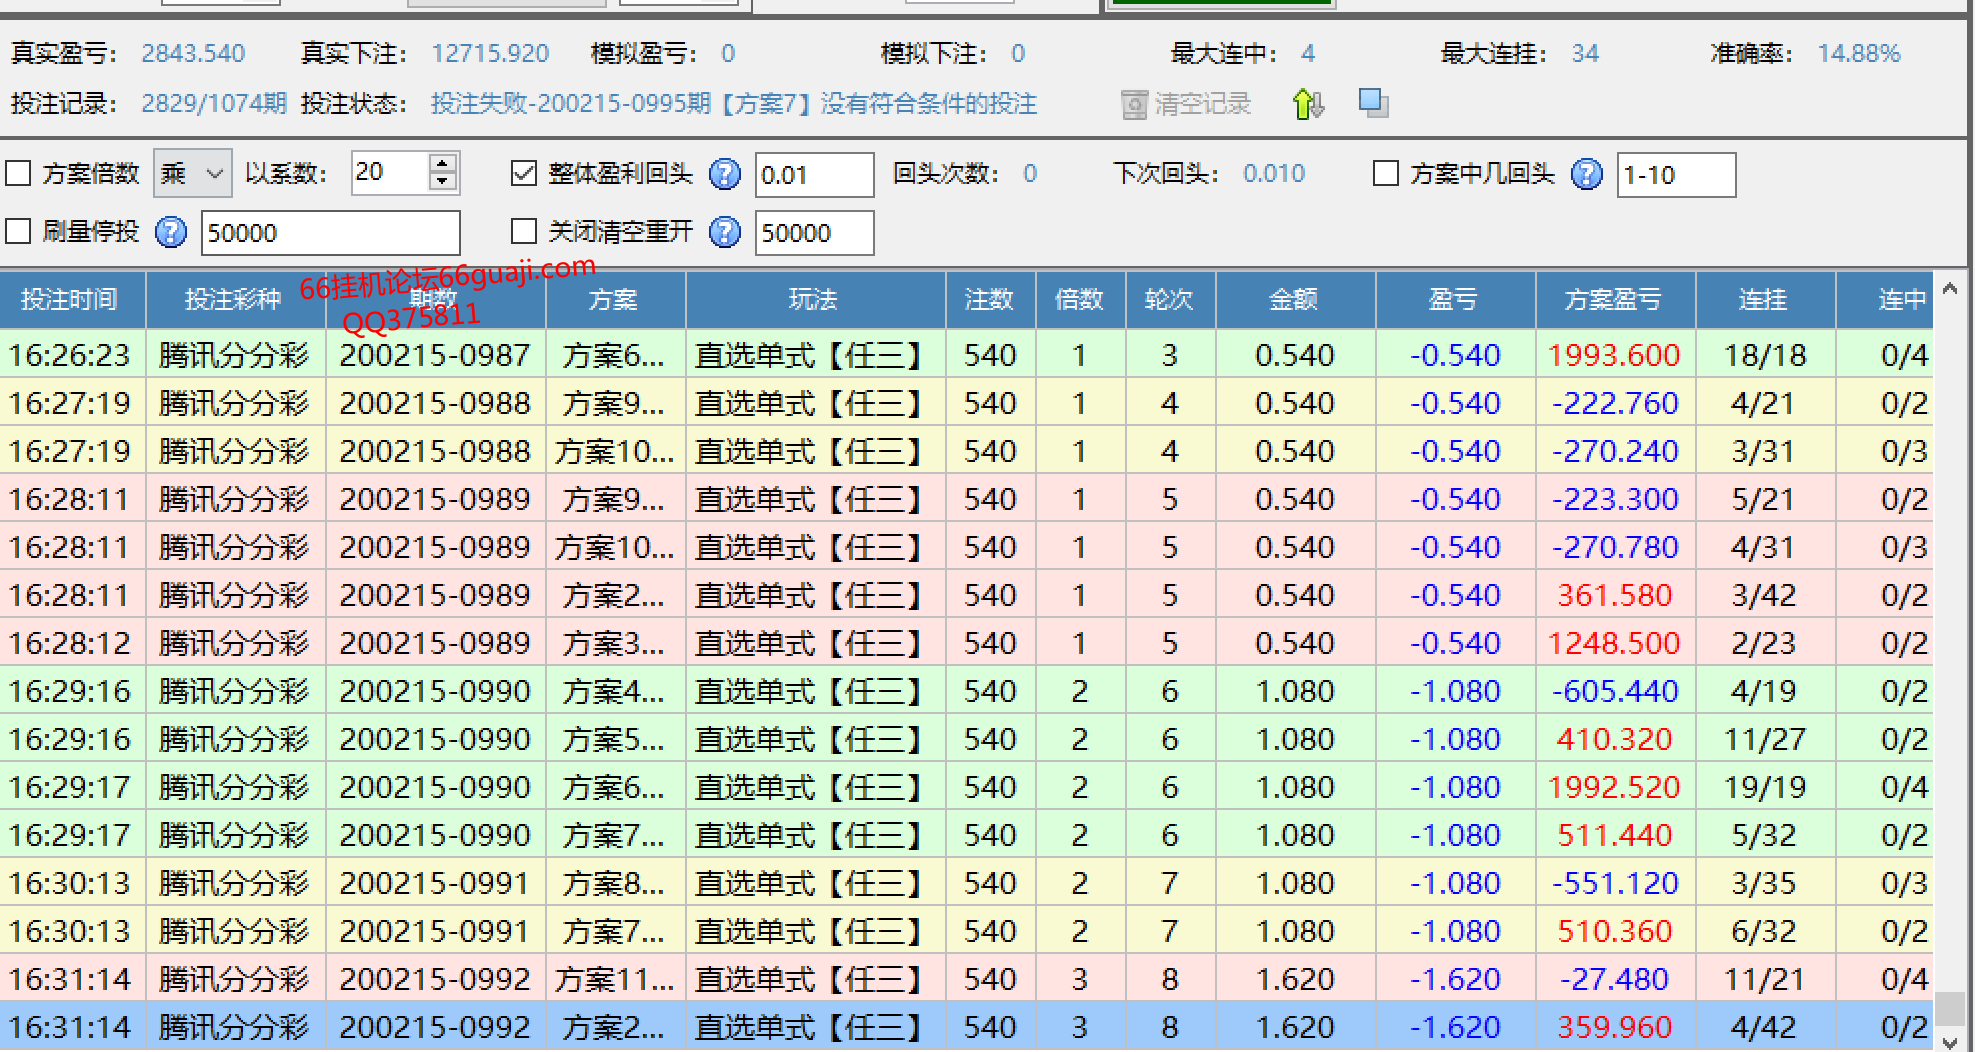Uncheck the 整体盈利回头 checkbox
This screenshot has width=1975, height=1052.
tap(523, 174)
